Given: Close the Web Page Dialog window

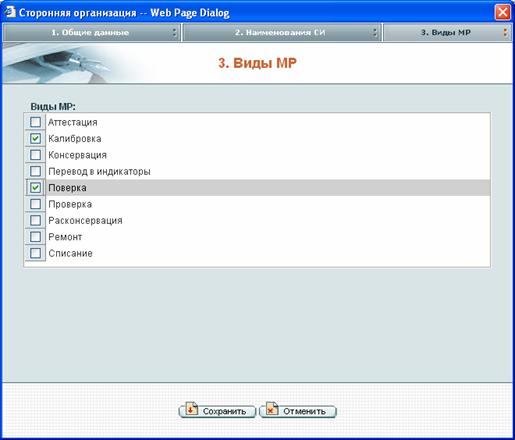Looking at the screenshot, I should click(502, 13).
